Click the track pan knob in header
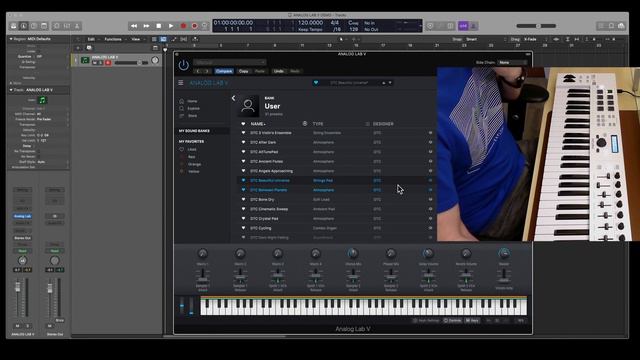The width and height of the screenshot is (640, 360). (155, 60)
